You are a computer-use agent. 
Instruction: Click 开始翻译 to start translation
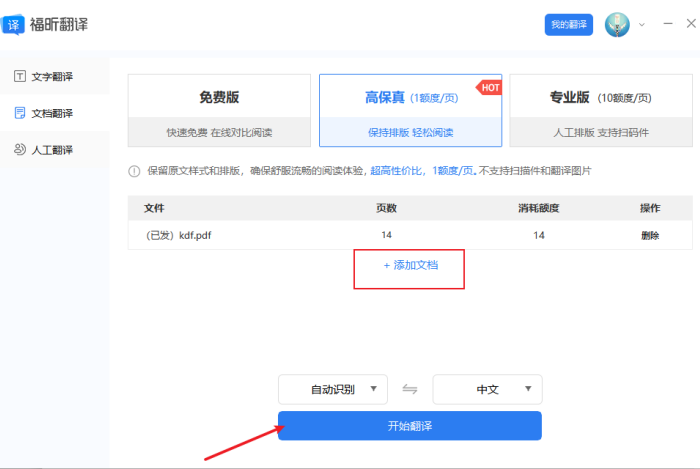[410, 426]
